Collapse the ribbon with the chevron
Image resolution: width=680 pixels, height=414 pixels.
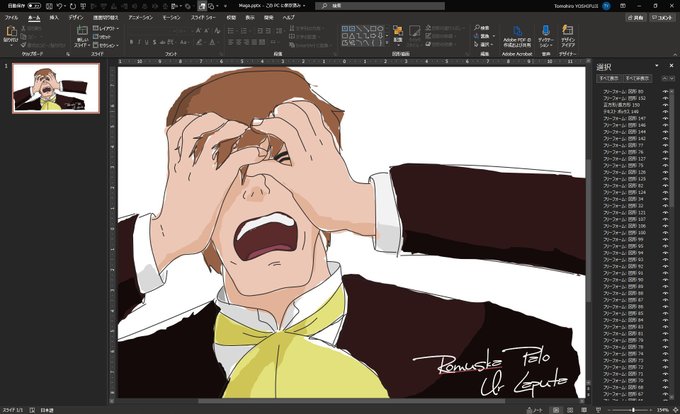(x=675, y=54)
